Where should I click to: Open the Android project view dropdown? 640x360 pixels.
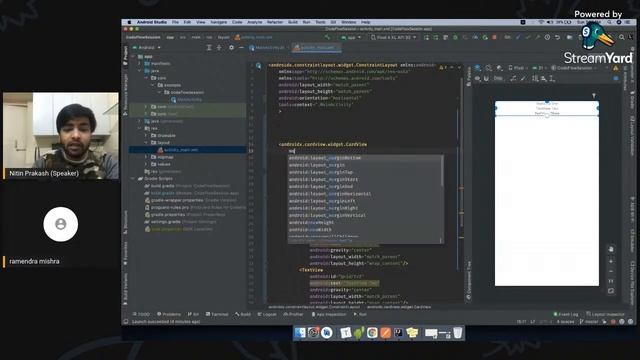[x=147, y=48]
